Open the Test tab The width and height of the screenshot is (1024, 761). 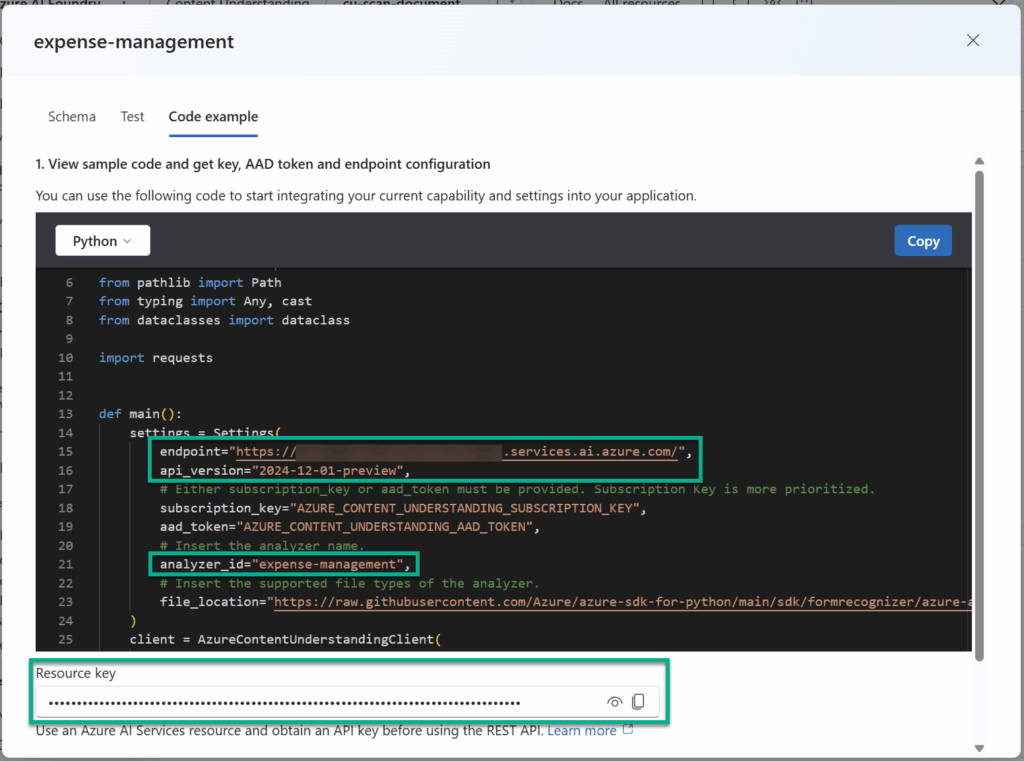pyautogui.click(x=133, y=116)
